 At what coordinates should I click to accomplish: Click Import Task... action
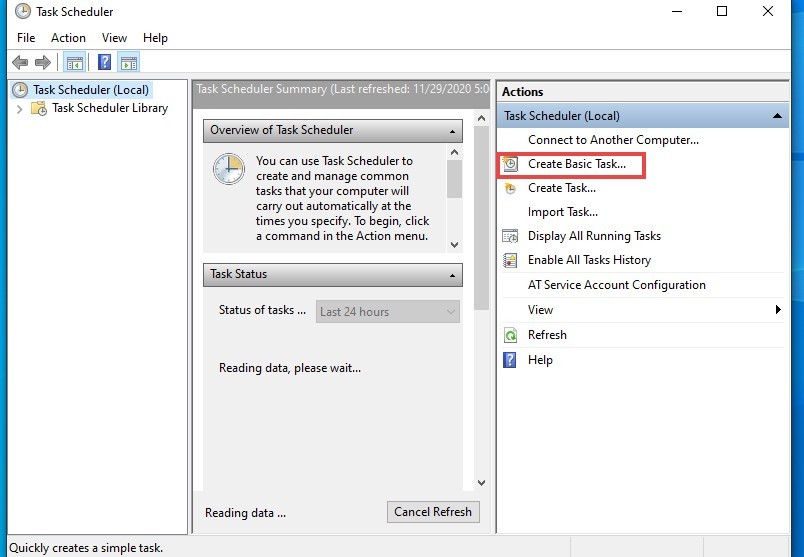click(x=563, y=212)
